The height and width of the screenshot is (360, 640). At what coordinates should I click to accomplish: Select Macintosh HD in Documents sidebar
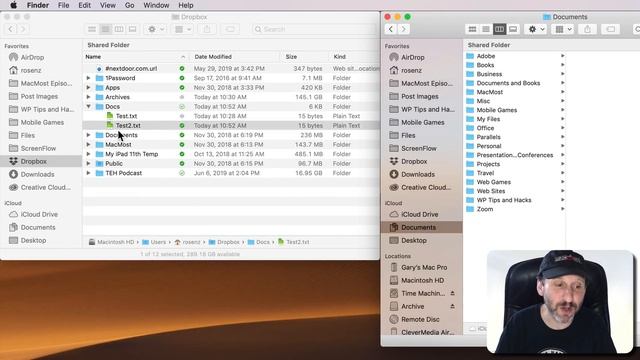(x=421, y=280)
